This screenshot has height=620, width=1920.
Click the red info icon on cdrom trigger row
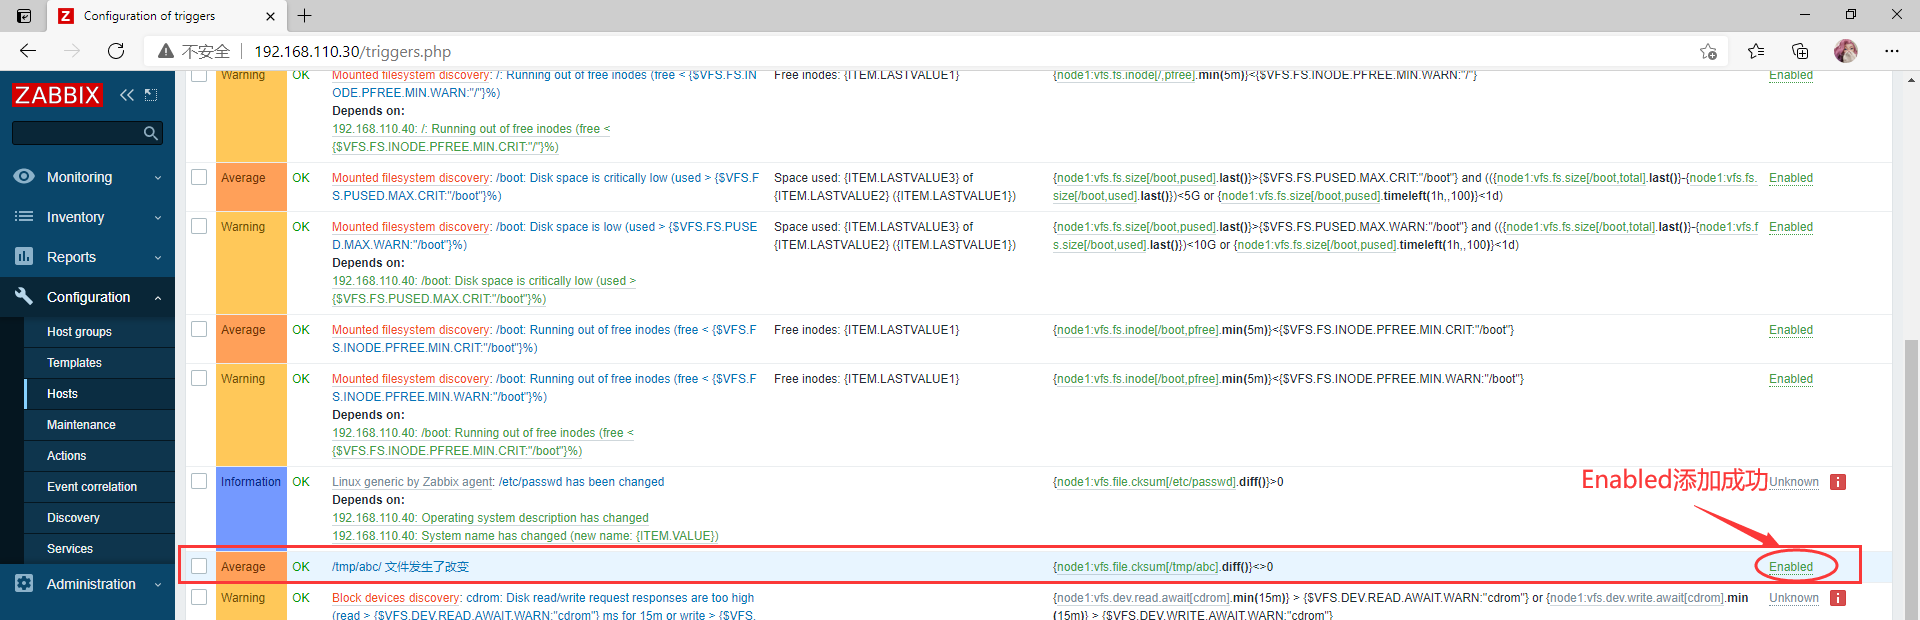coord(1838,598)
